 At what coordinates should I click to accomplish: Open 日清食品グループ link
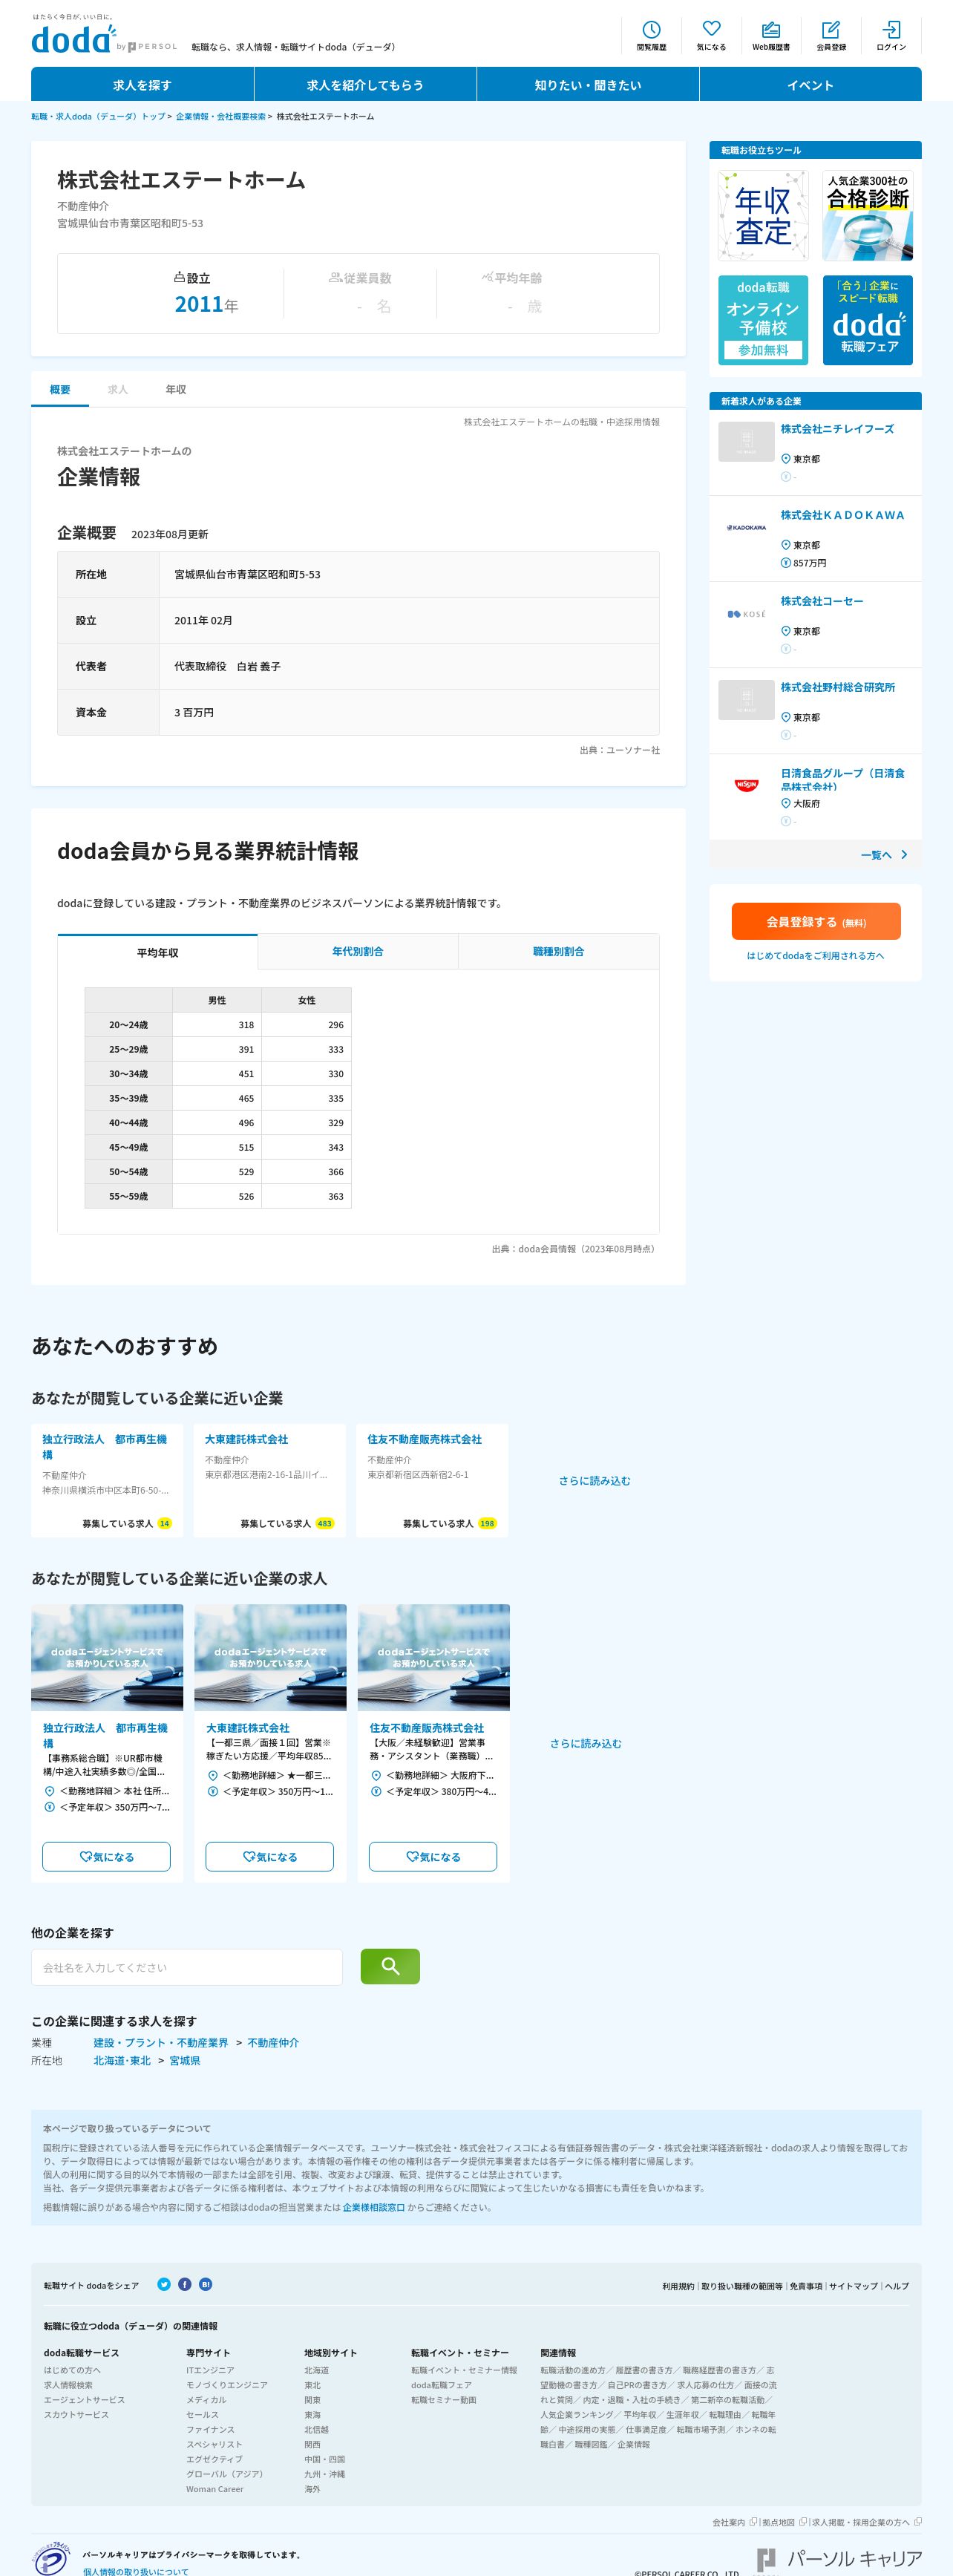coord(843,779)
